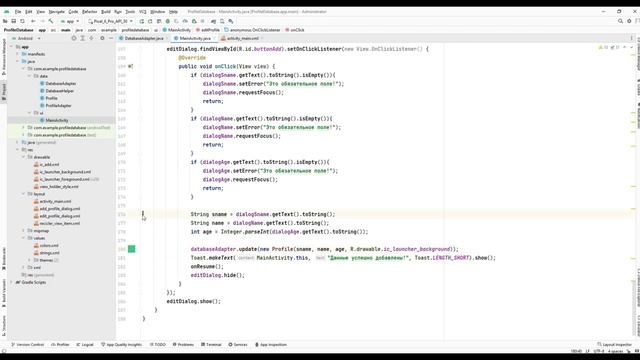The width and height of the screenshot is (640, 360).
Task: Collapse the 'data' package in project tree
Action: tap(29, 76)
